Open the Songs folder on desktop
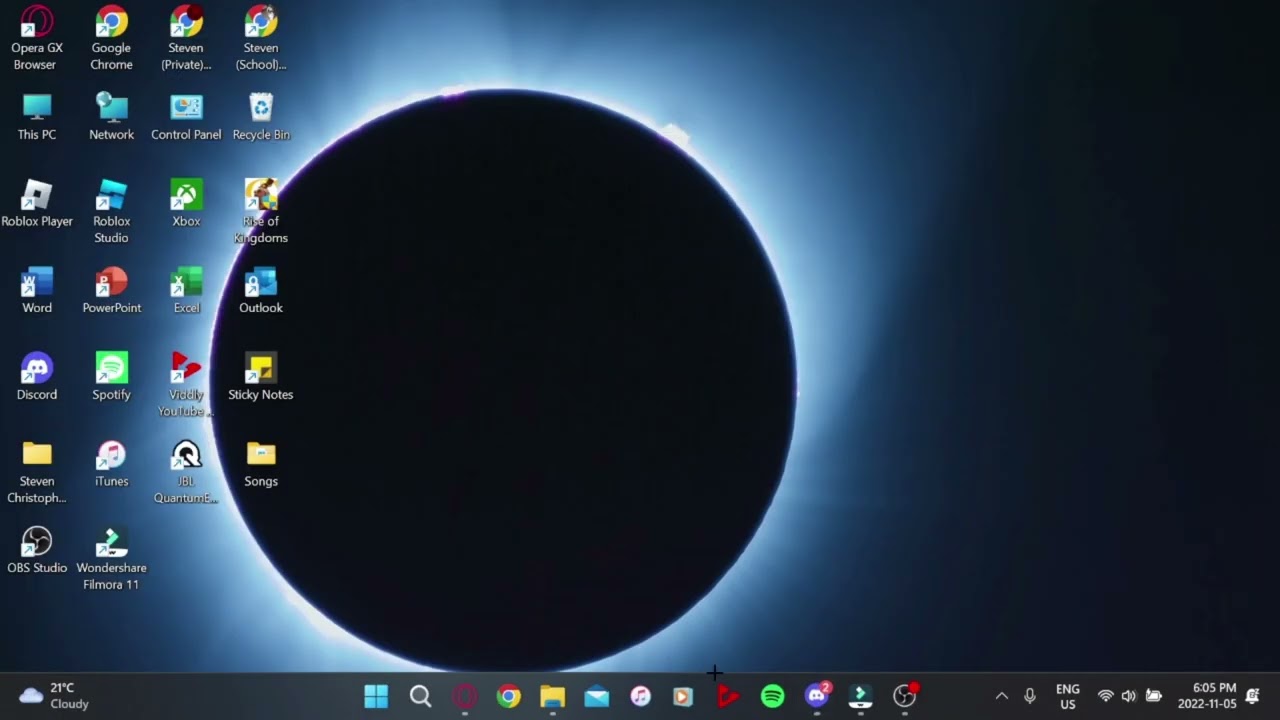Viewport: 1280px width, 720px height. [x=261, y=464]
